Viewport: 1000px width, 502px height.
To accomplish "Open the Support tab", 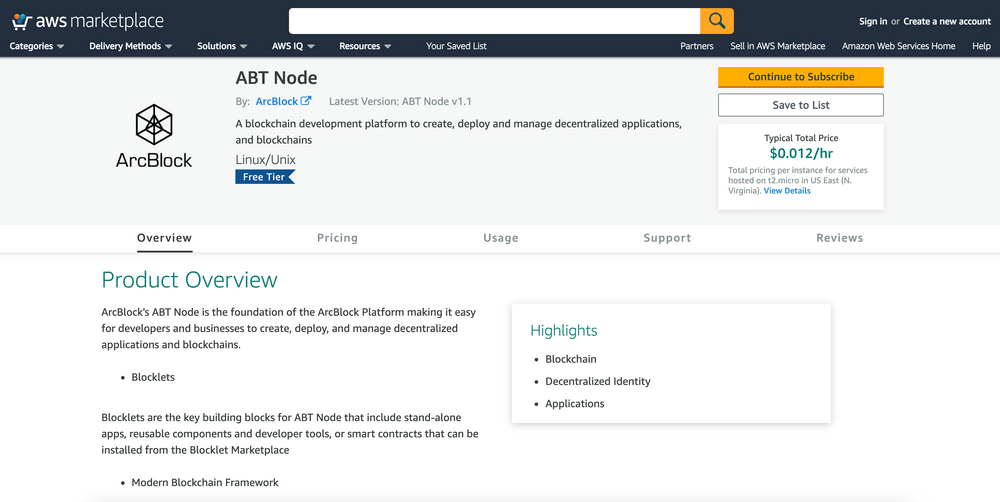I will point(667,238).
